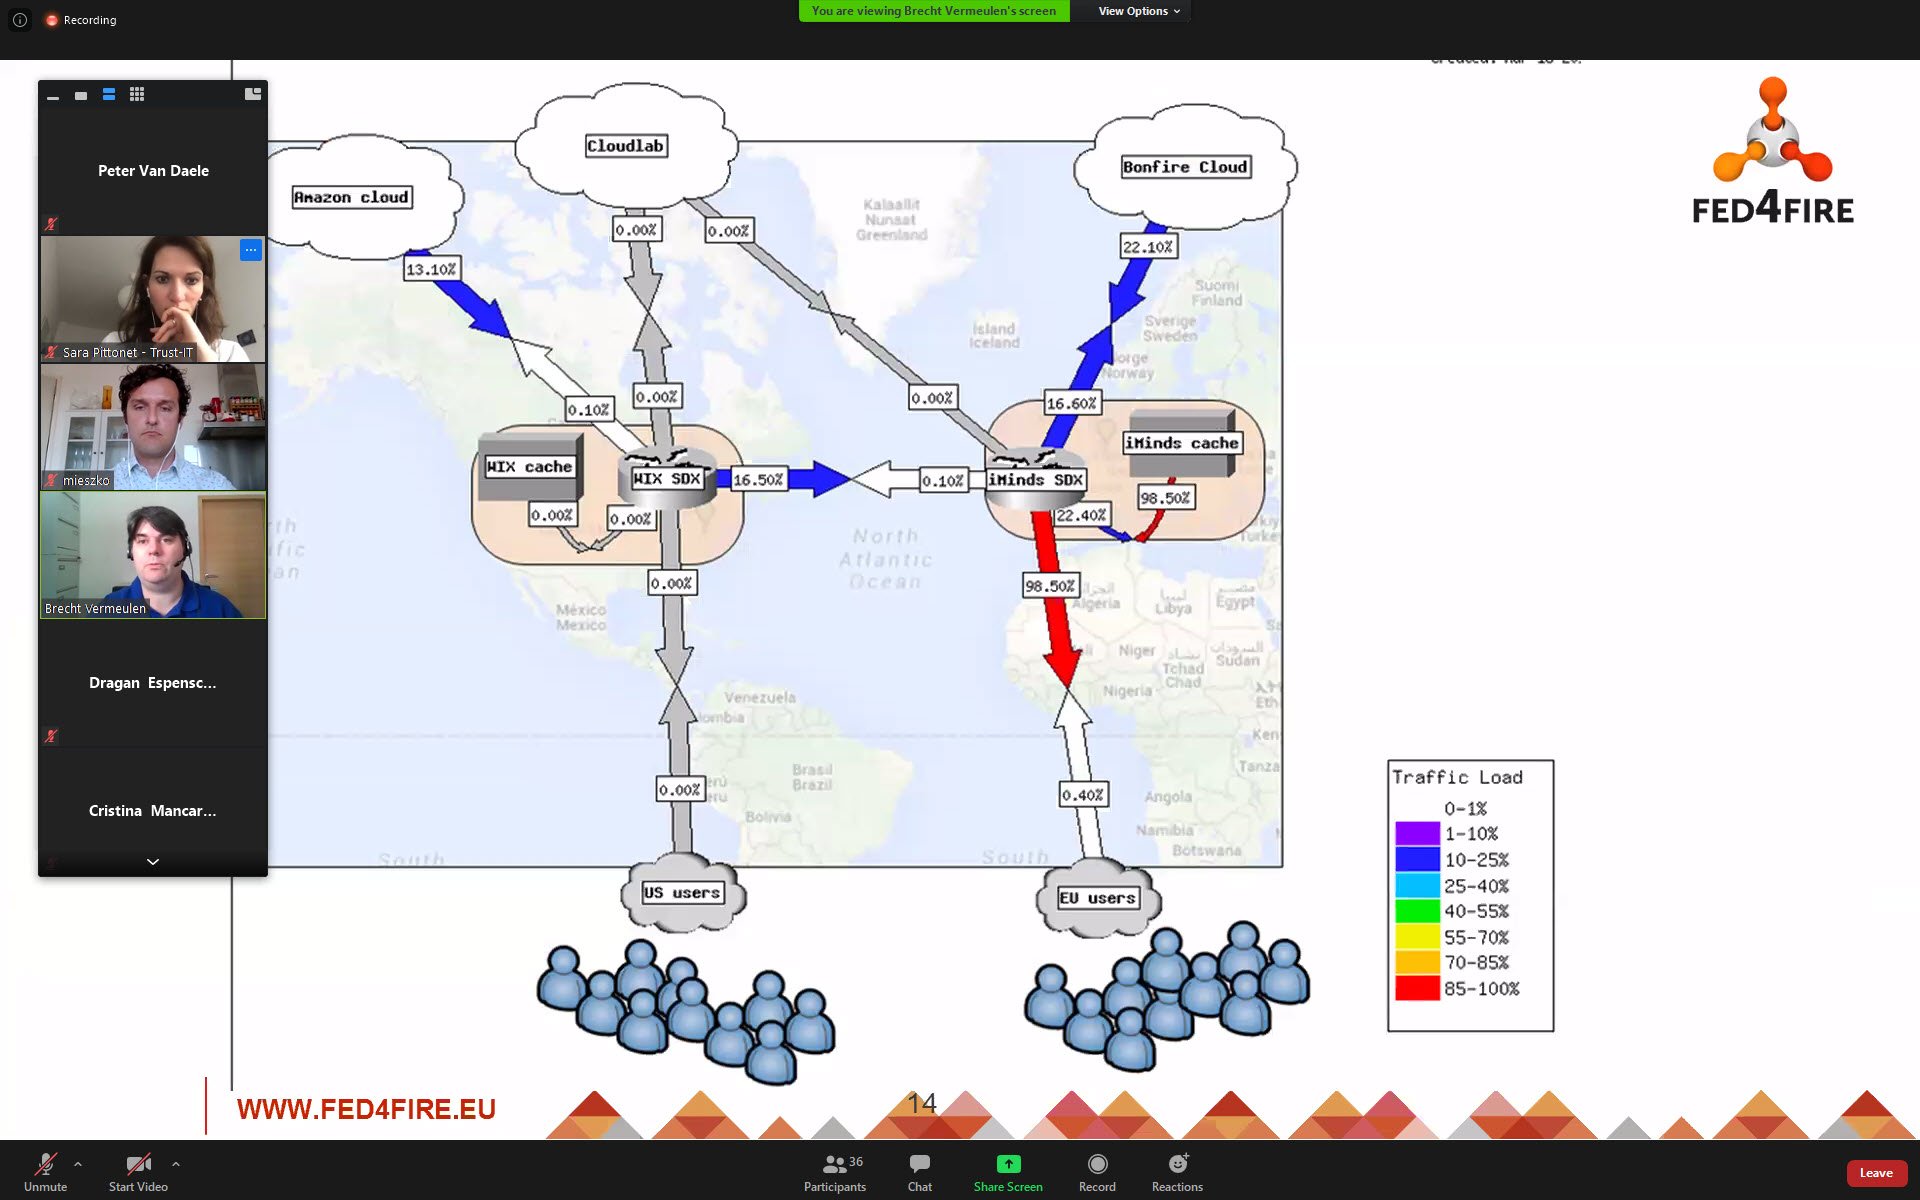Select mieszko video thumbnail

153,427
